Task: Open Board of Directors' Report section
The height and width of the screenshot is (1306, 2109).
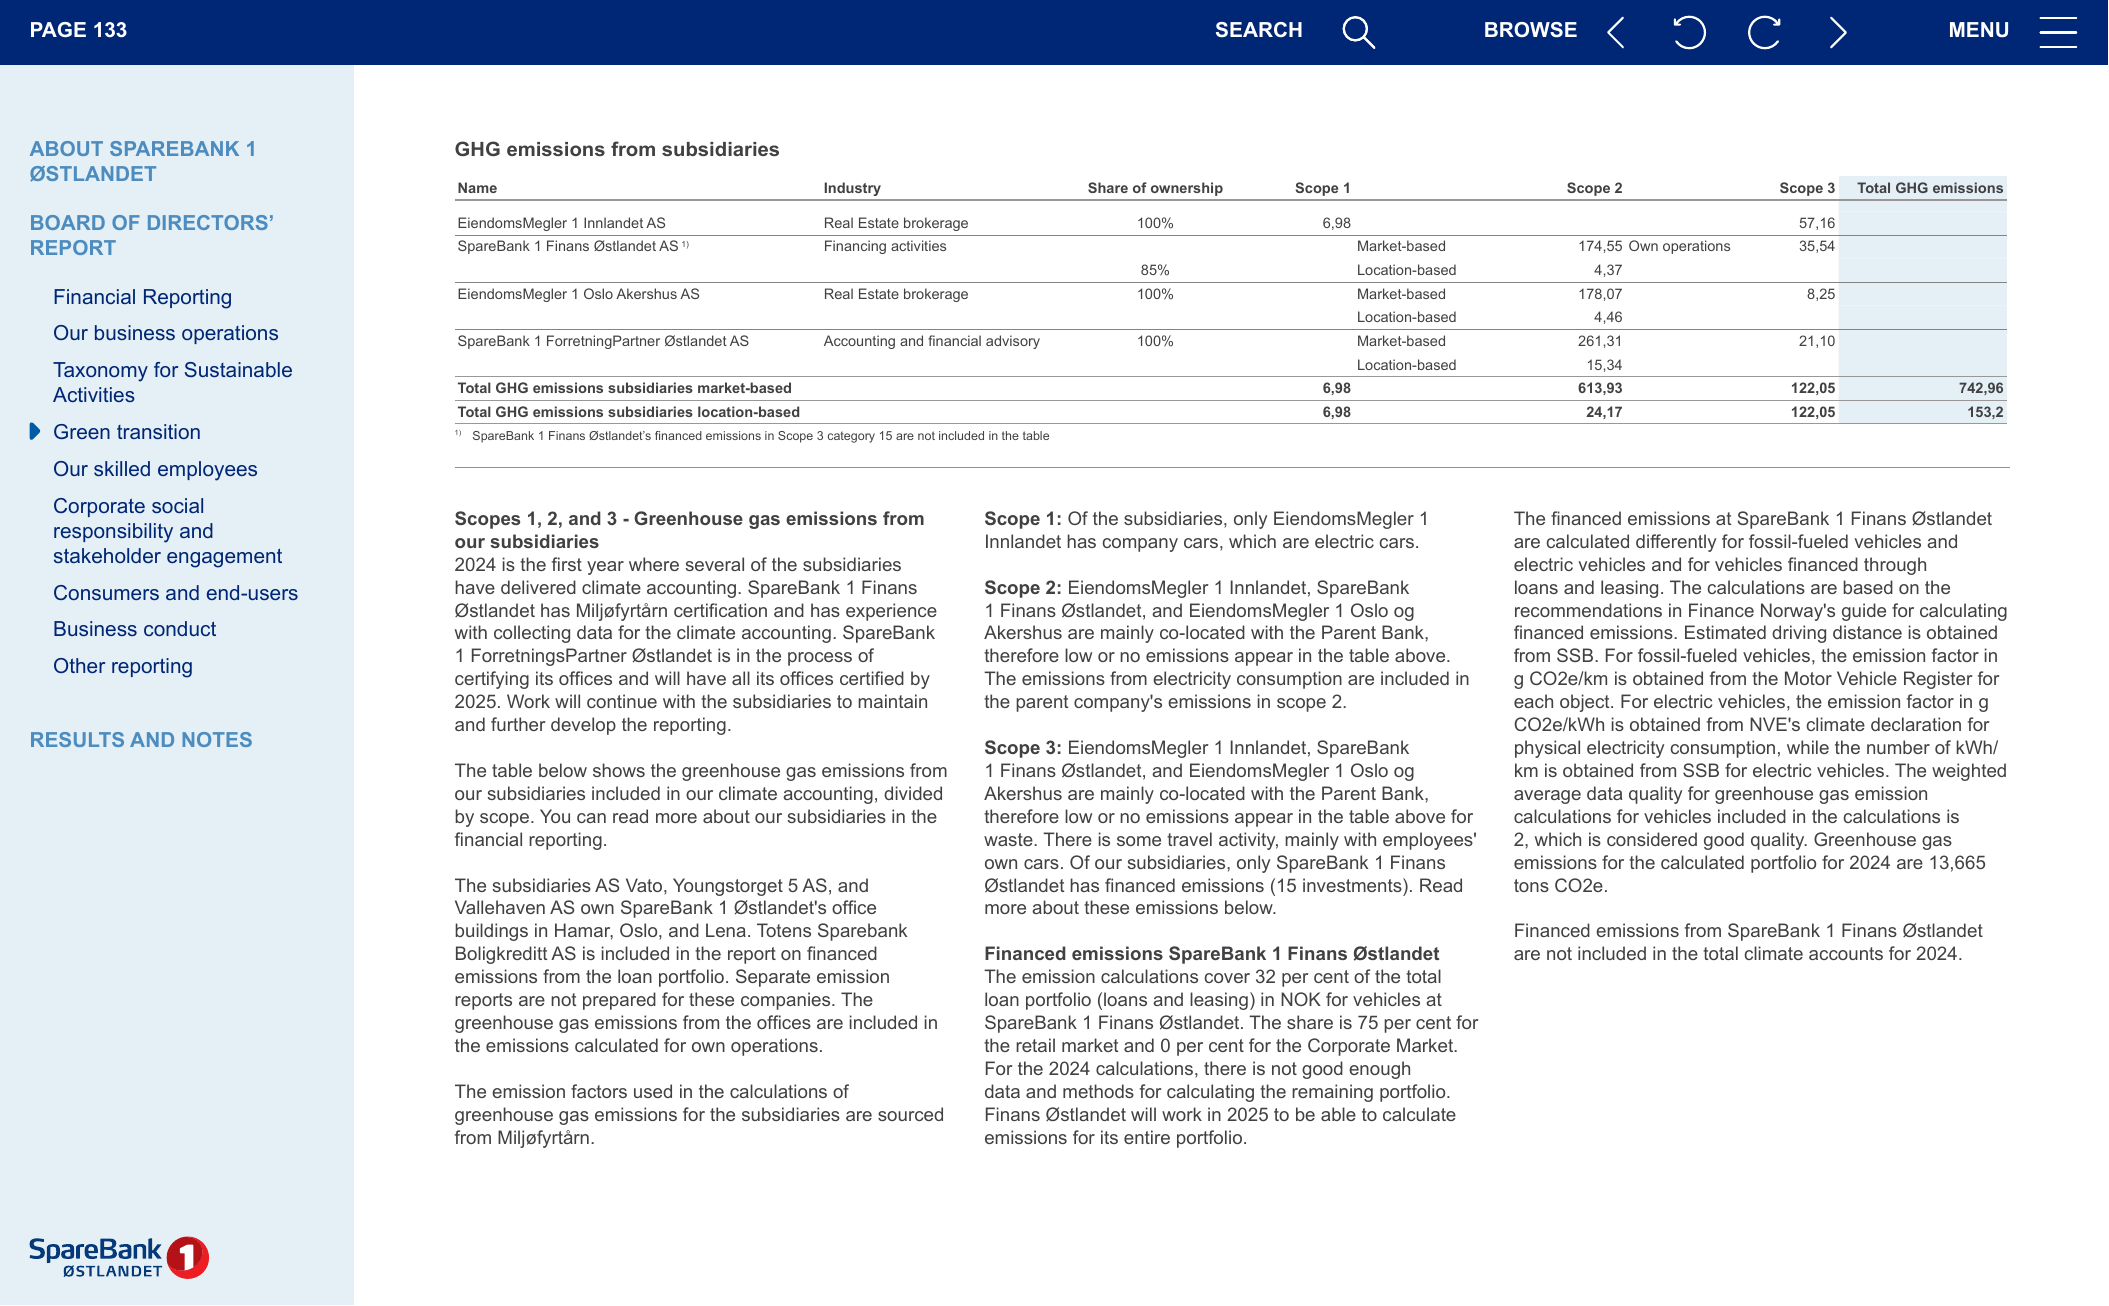Action: coord(151,235)
